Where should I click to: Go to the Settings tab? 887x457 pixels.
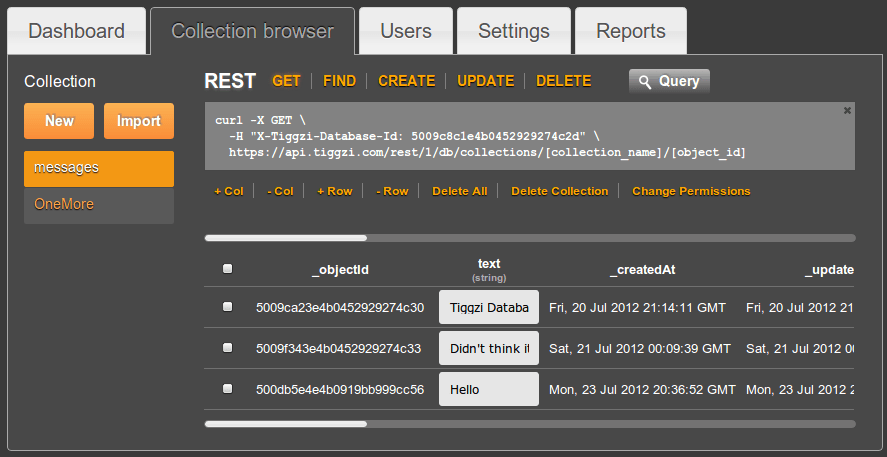(x=513, y=31)
